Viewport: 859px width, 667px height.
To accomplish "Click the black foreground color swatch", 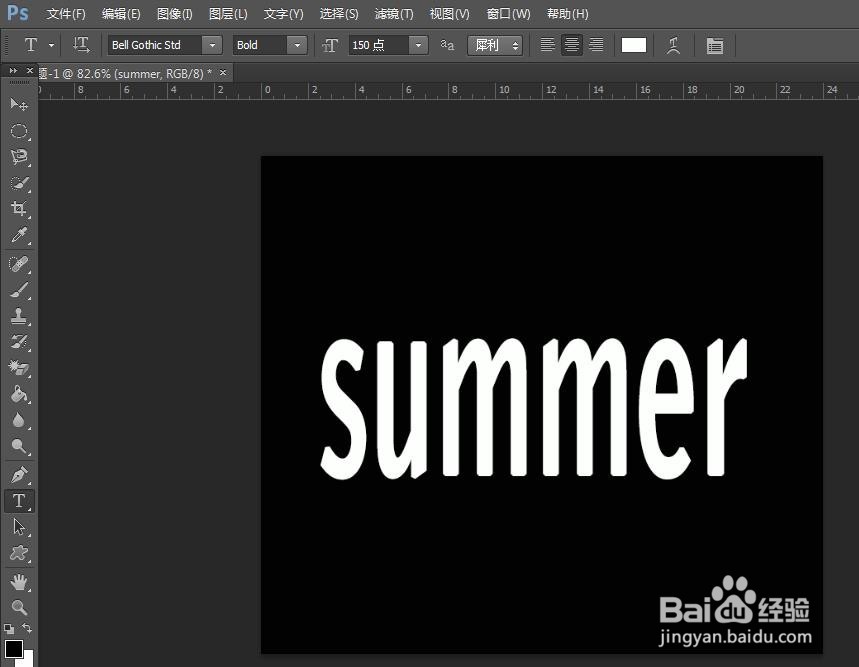I will (x=13, y=649).
